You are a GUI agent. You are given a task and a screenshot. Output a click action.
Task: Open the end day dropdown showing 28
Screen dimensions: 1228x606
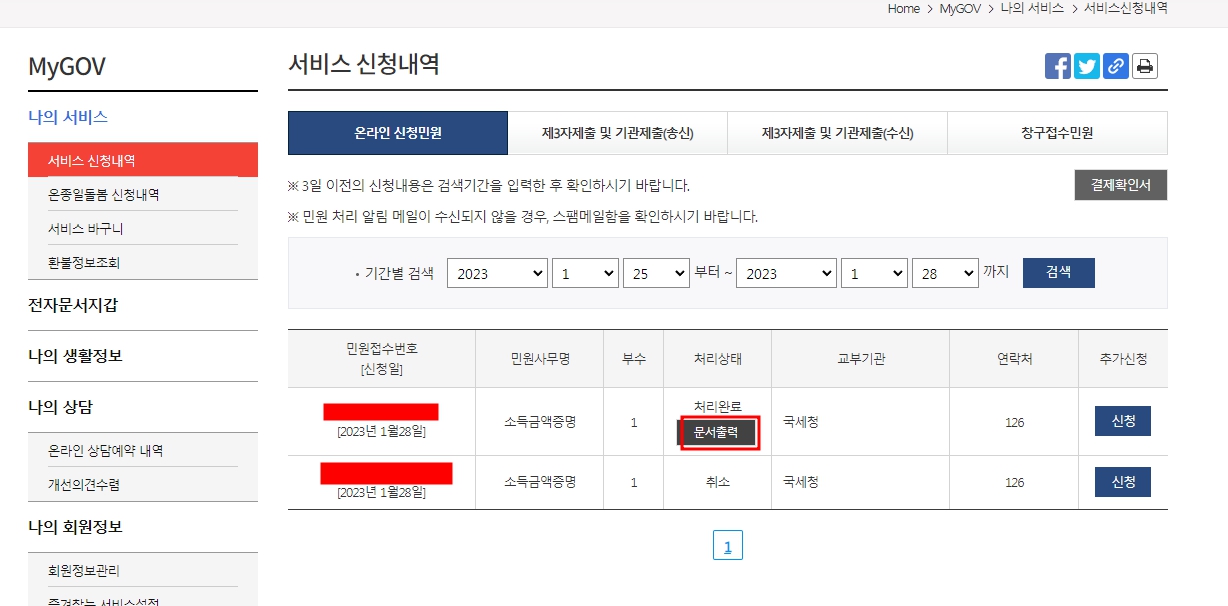click(x=945, y=272)
